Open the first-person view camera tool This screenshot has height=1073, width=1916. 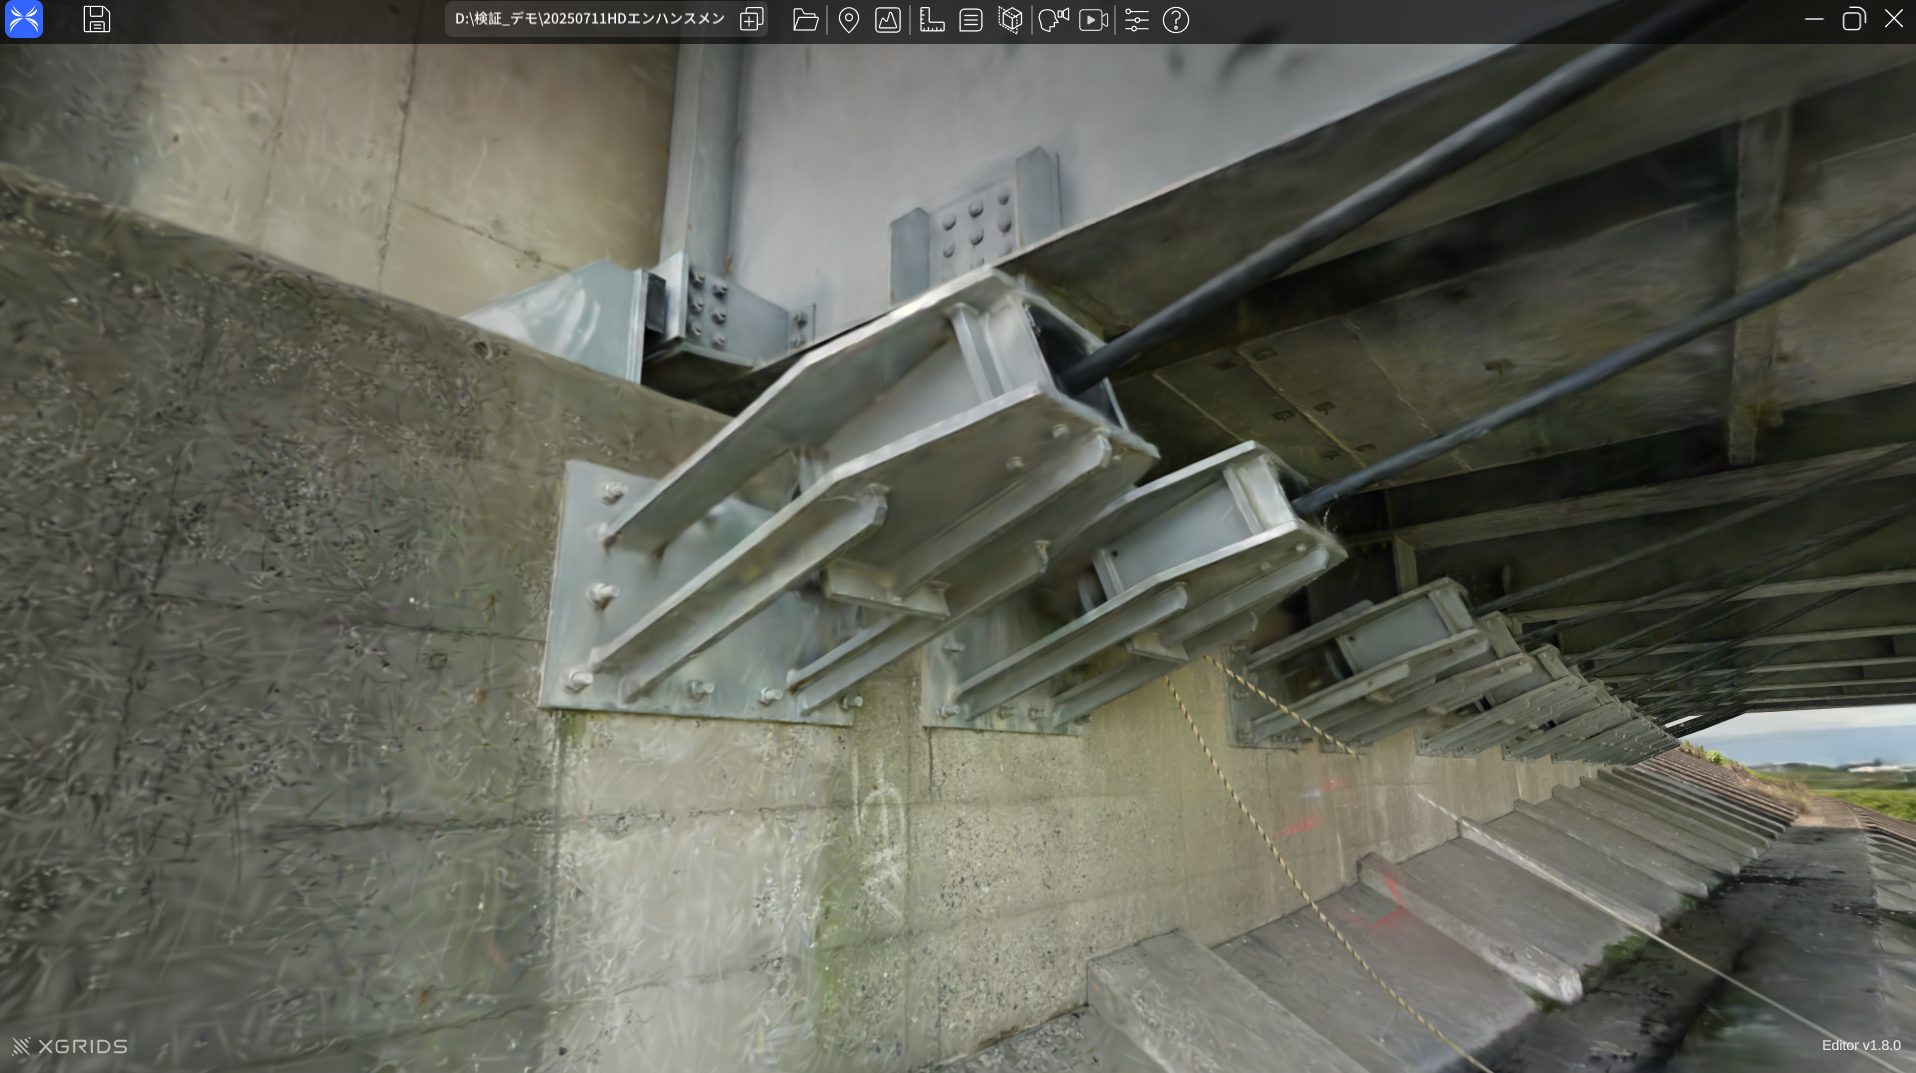(1053, 20)
